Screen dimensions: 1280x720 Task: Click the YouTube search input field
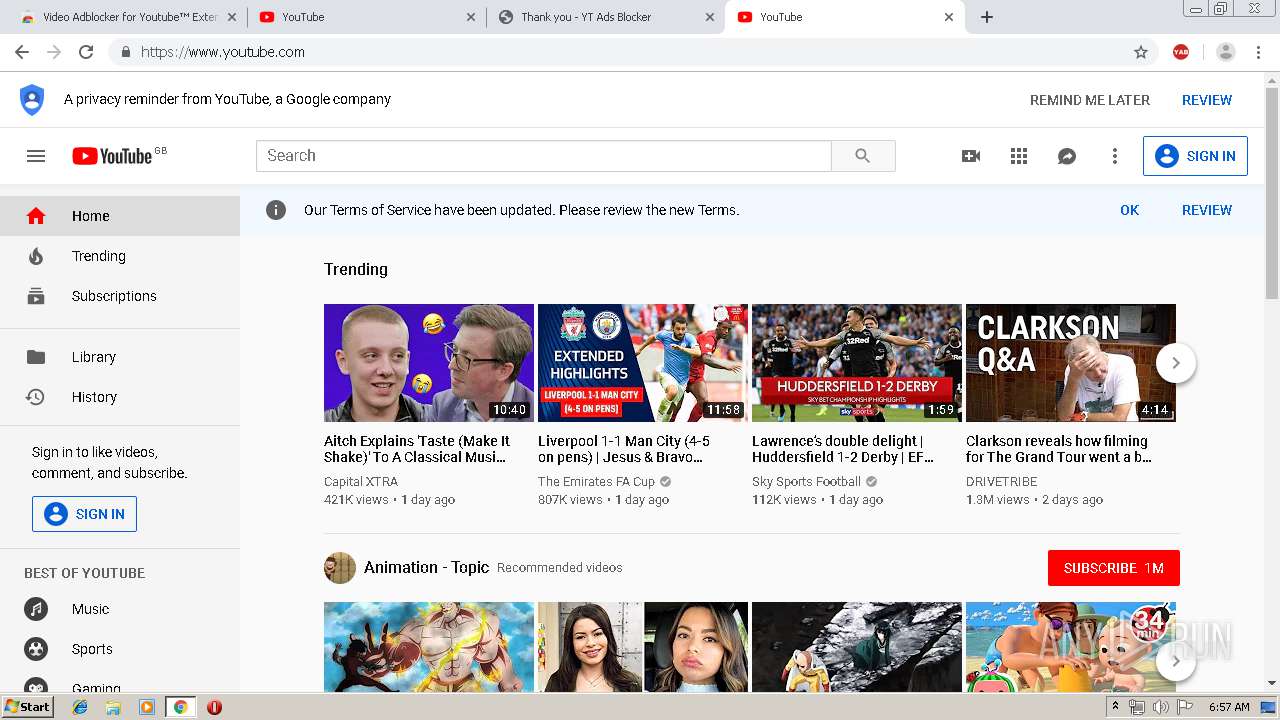544,156
